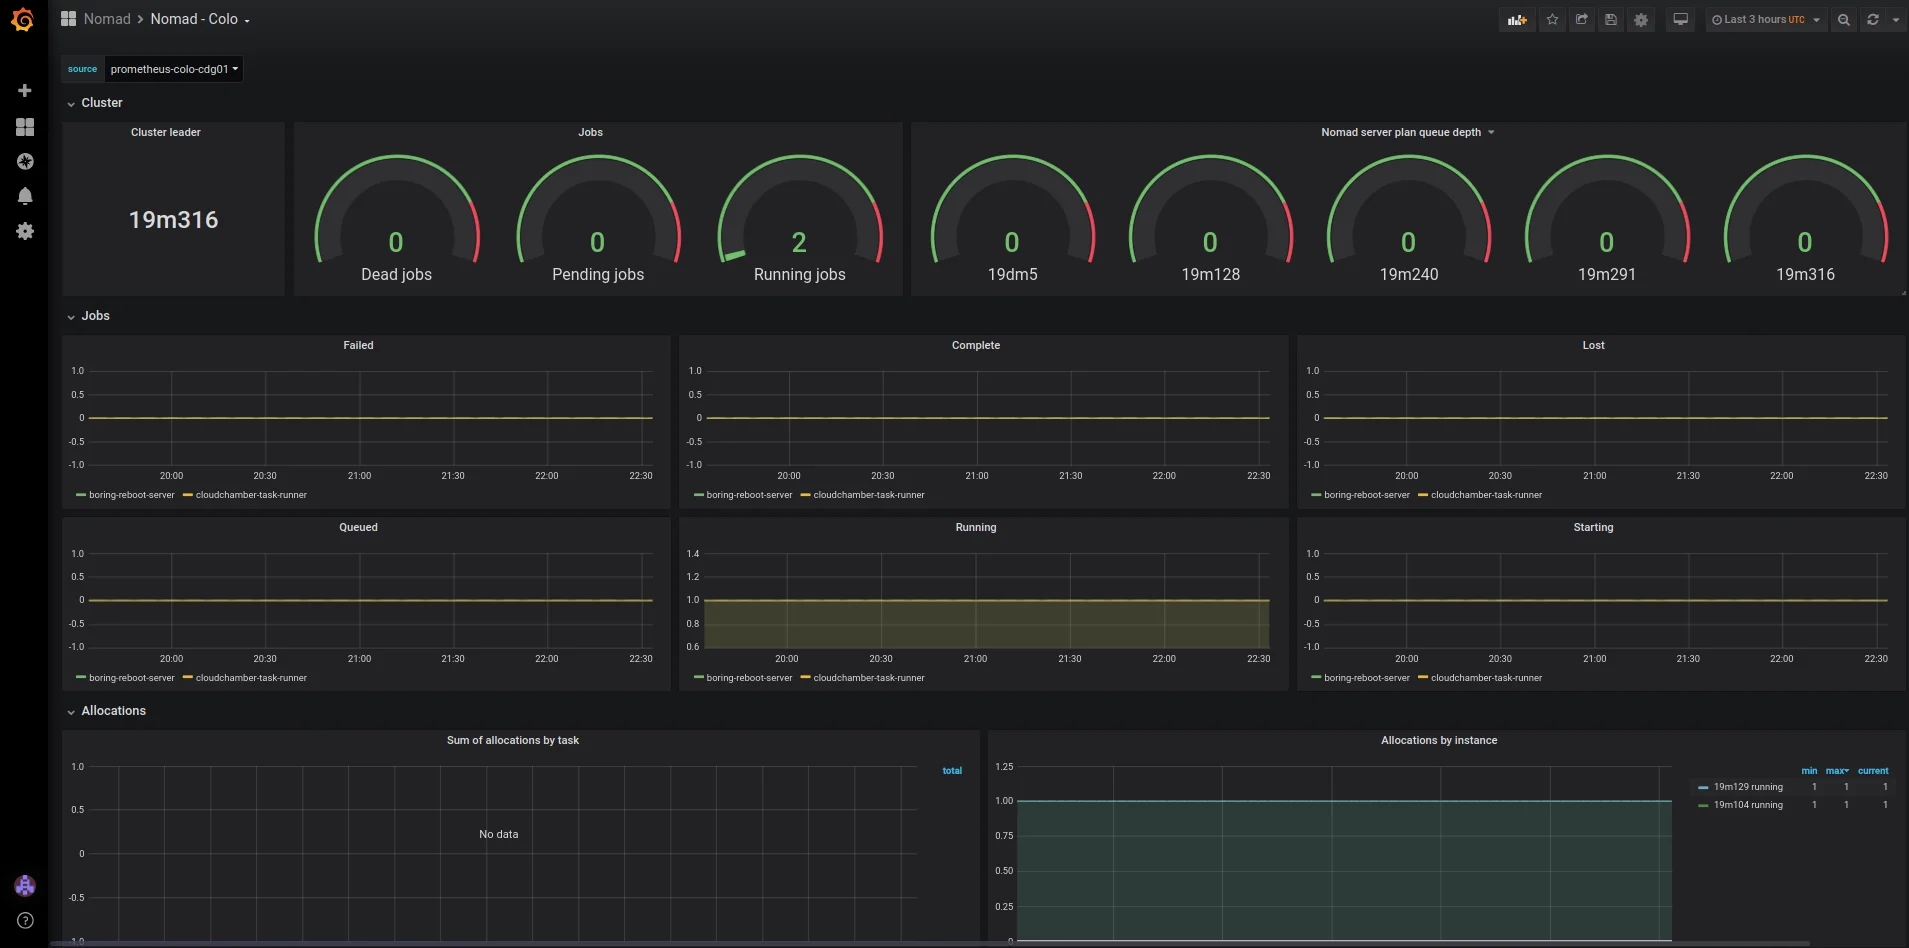Click the 19dm5 queue depth gauge
The width and height of the screenshot is (1909, 948).
coord(1012,218)
